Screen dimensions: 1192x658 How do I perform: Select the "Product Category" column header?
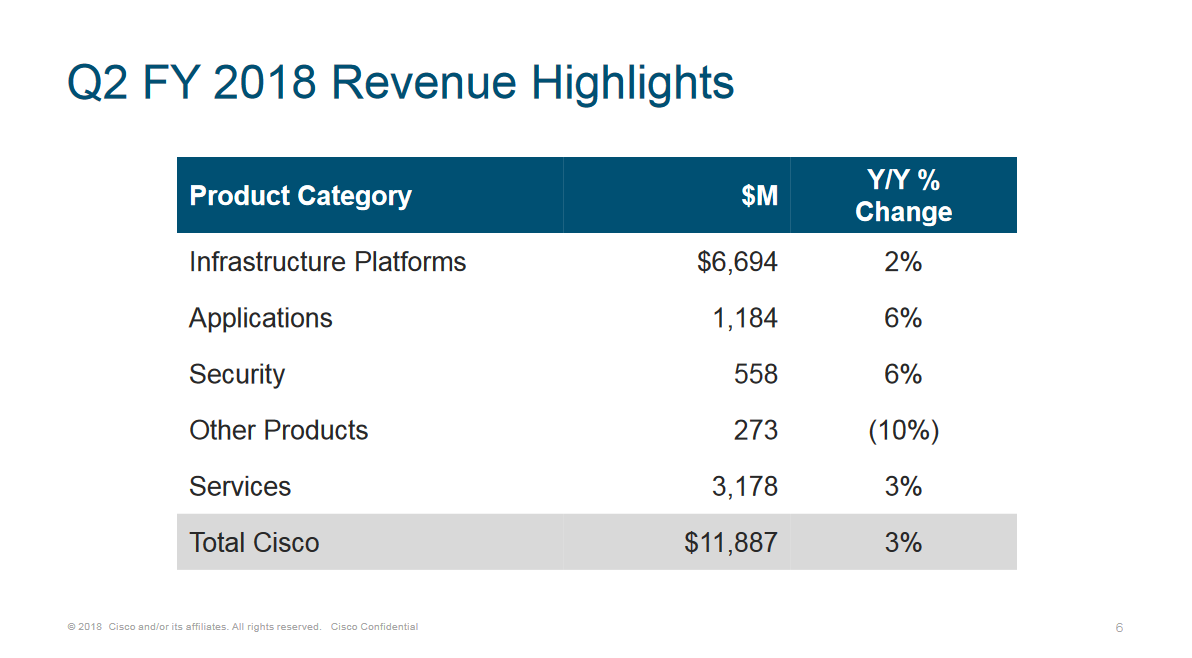pyautogui.click(x=300, y=196)
